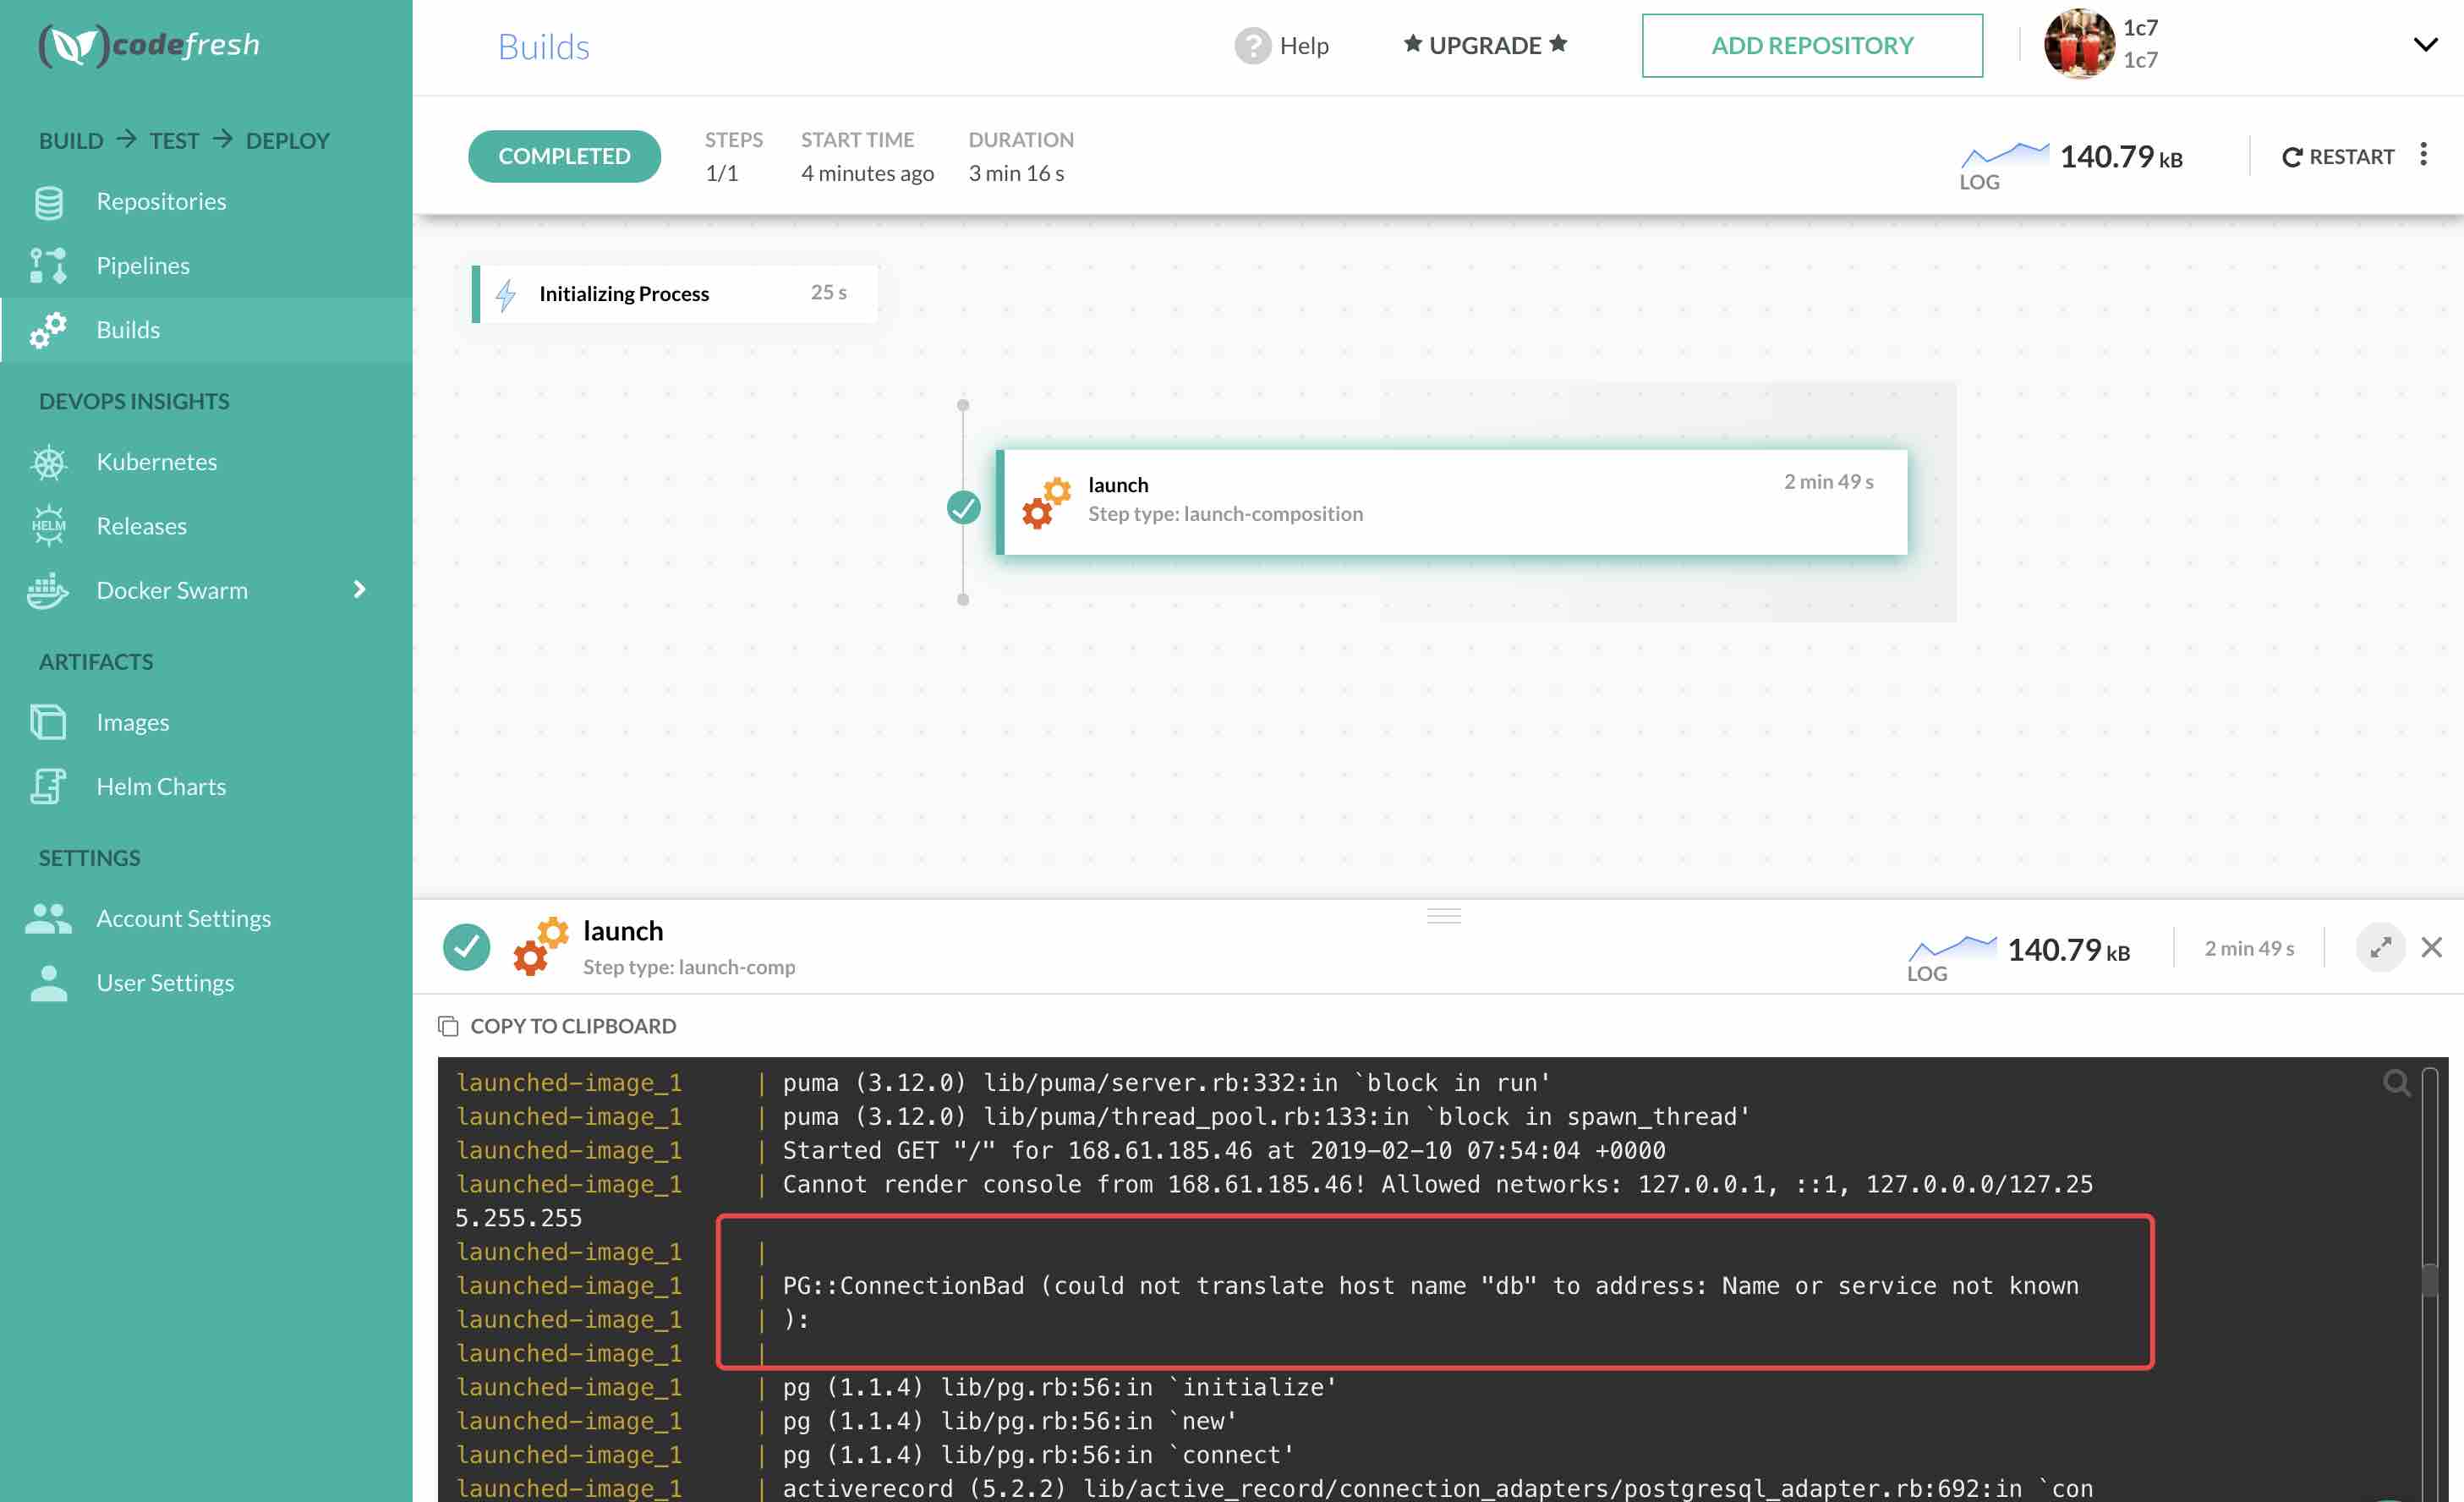2464x1502 pixels.
Task: Open the account dropdown menu
Action: (x=2427, y=45)
